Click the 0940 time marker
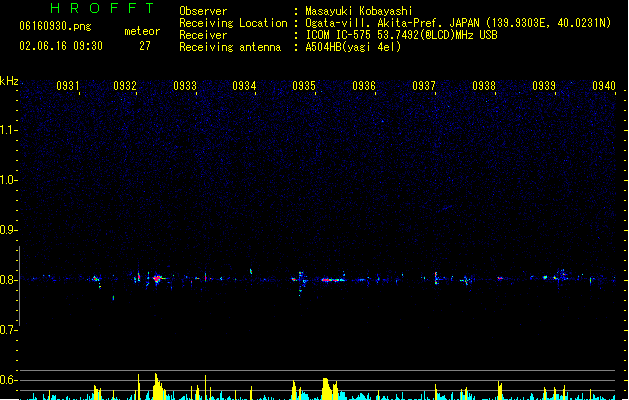The height and width of the screenshot is (400, 629). [604, 86]
